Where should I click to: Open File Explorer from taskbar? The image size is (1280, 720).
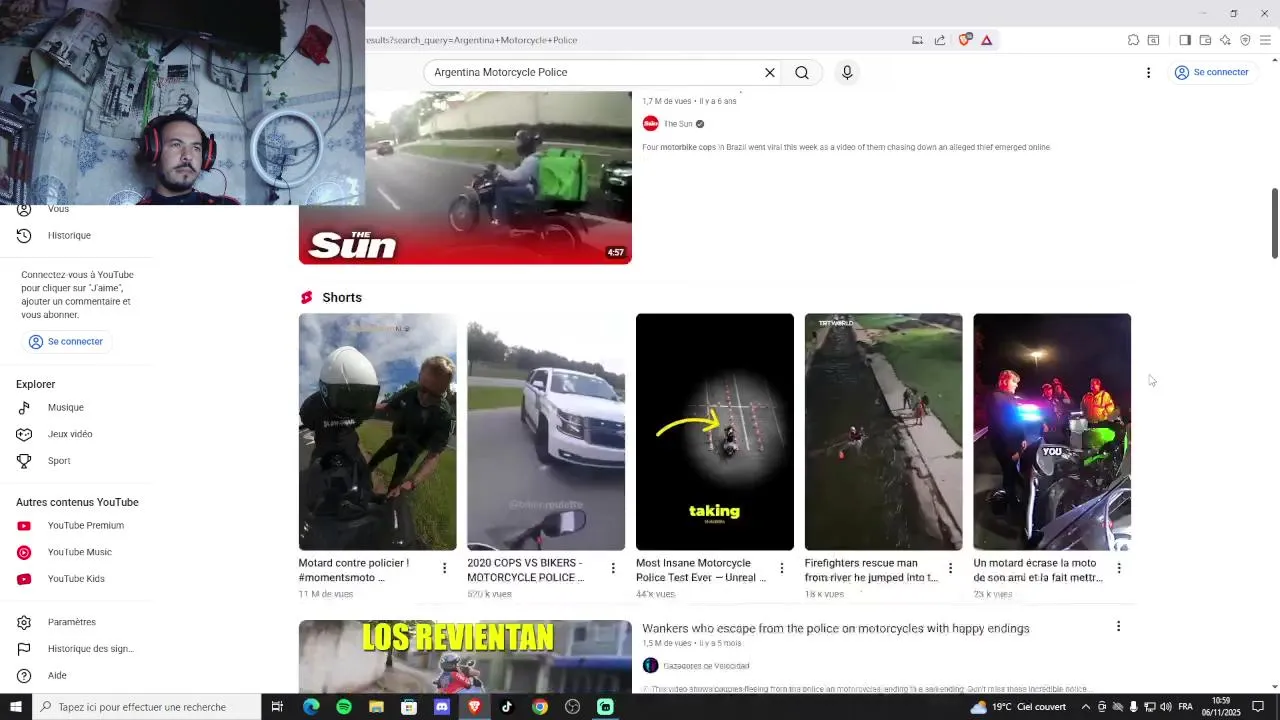point(376,707)
